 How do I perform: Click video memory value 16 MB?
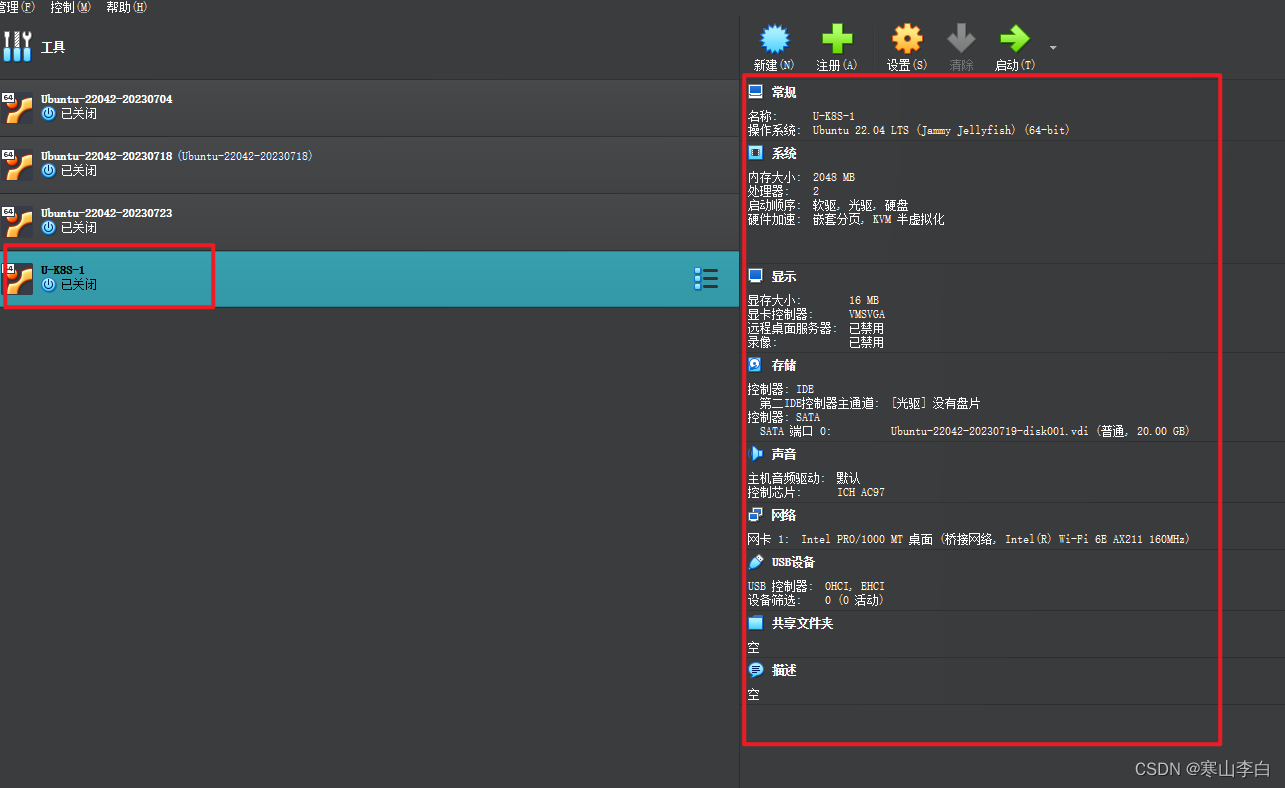click(x=864, y=301)
